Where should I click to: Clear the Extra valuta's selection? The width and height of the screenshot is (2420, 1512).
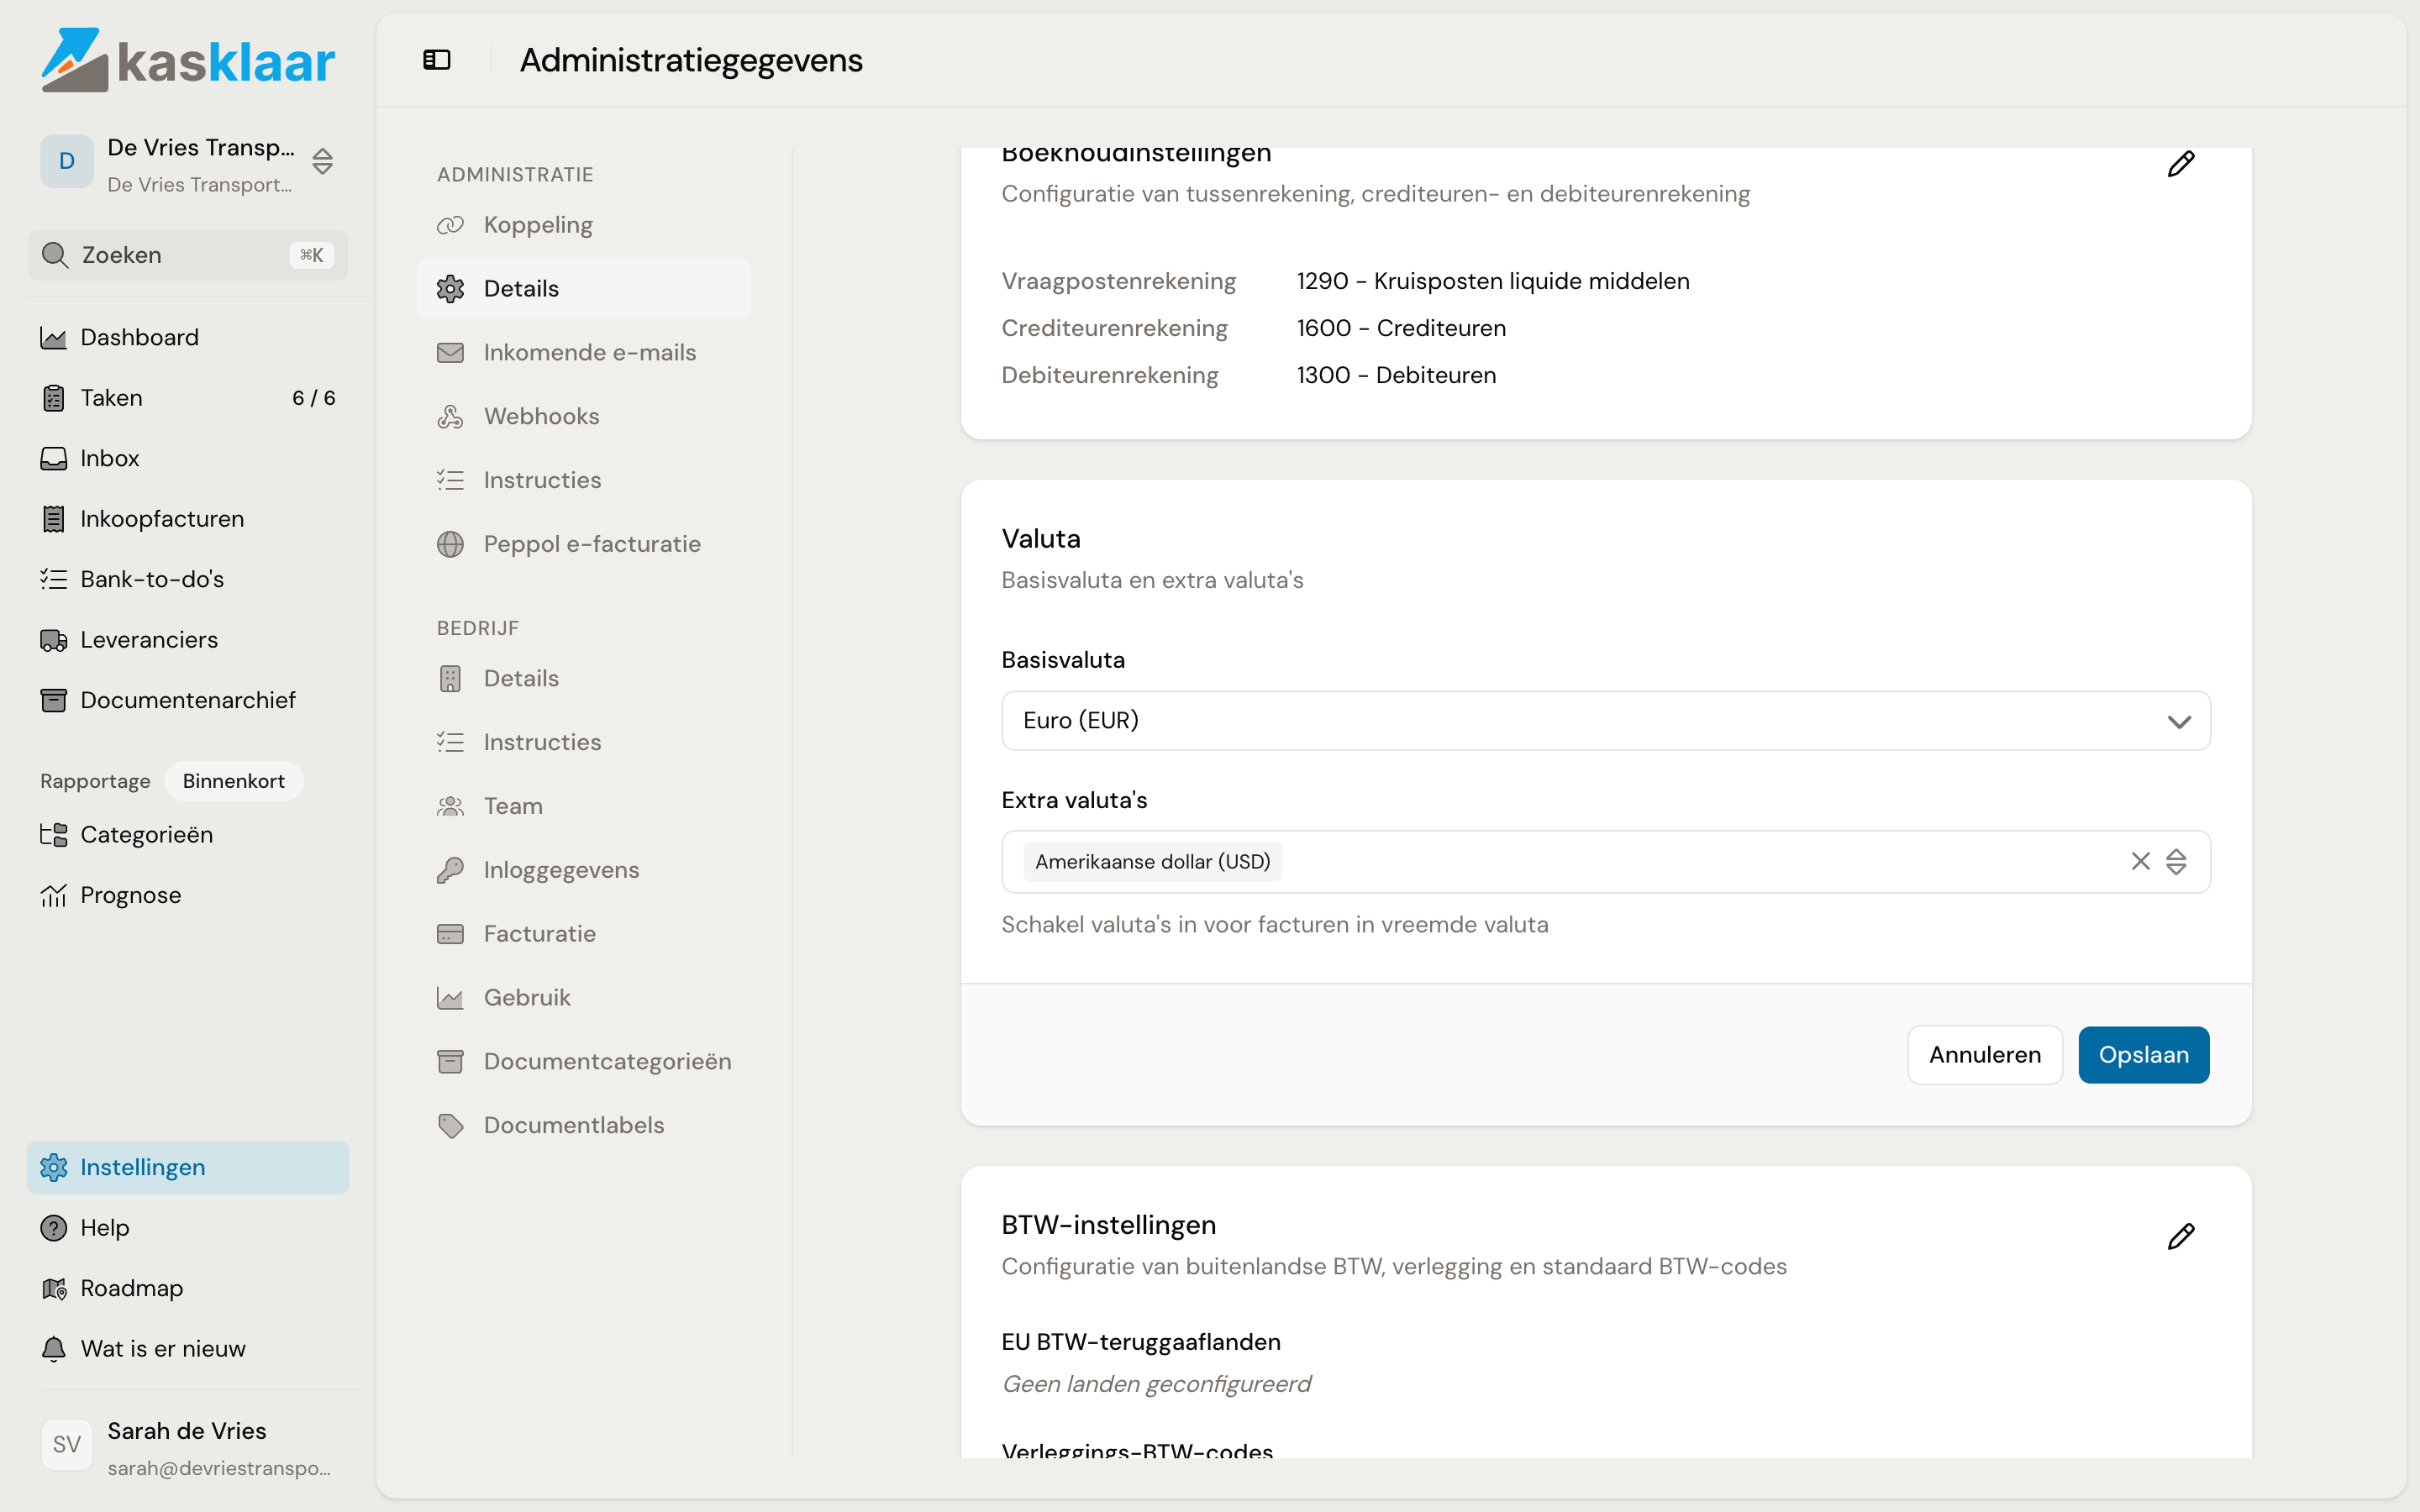tap(2140, 861)
